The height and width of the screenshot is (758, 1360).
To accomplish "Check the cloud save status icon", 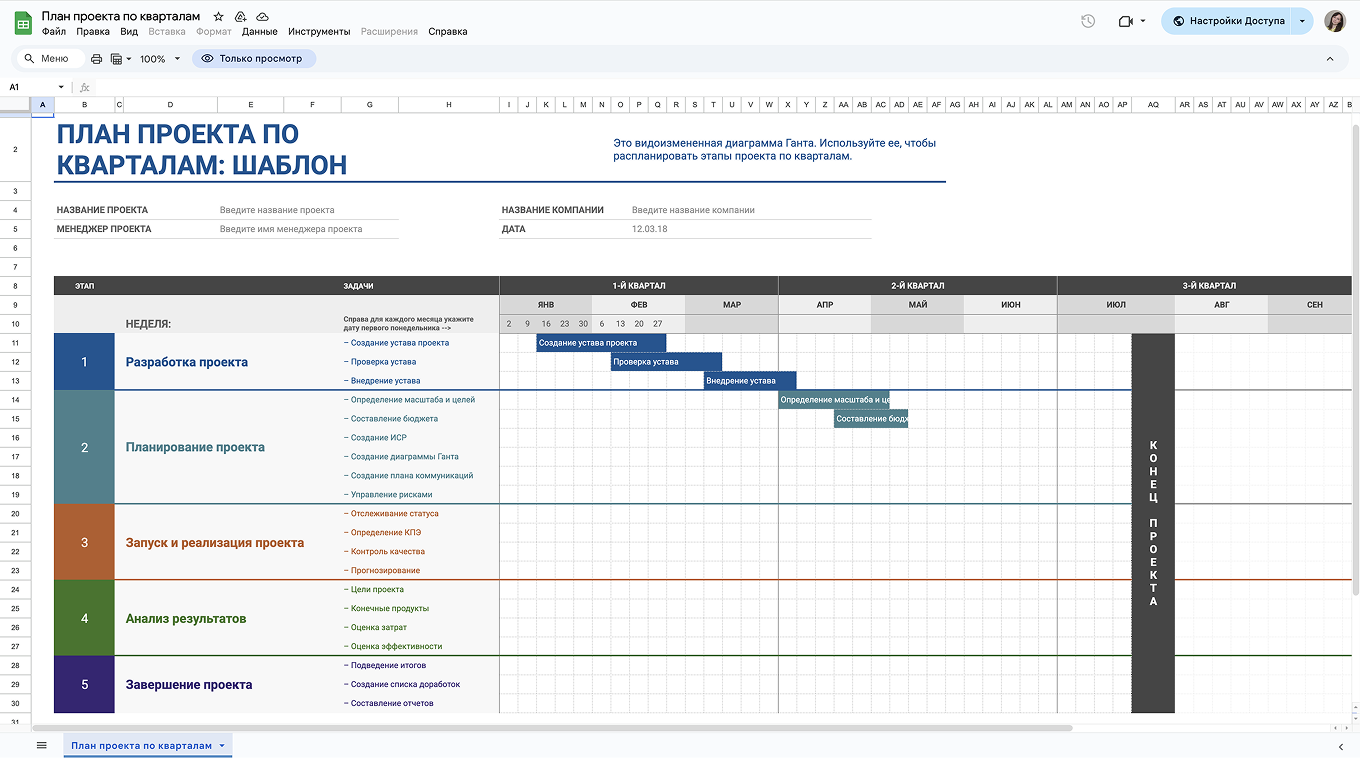I will [x=262, y=17].
